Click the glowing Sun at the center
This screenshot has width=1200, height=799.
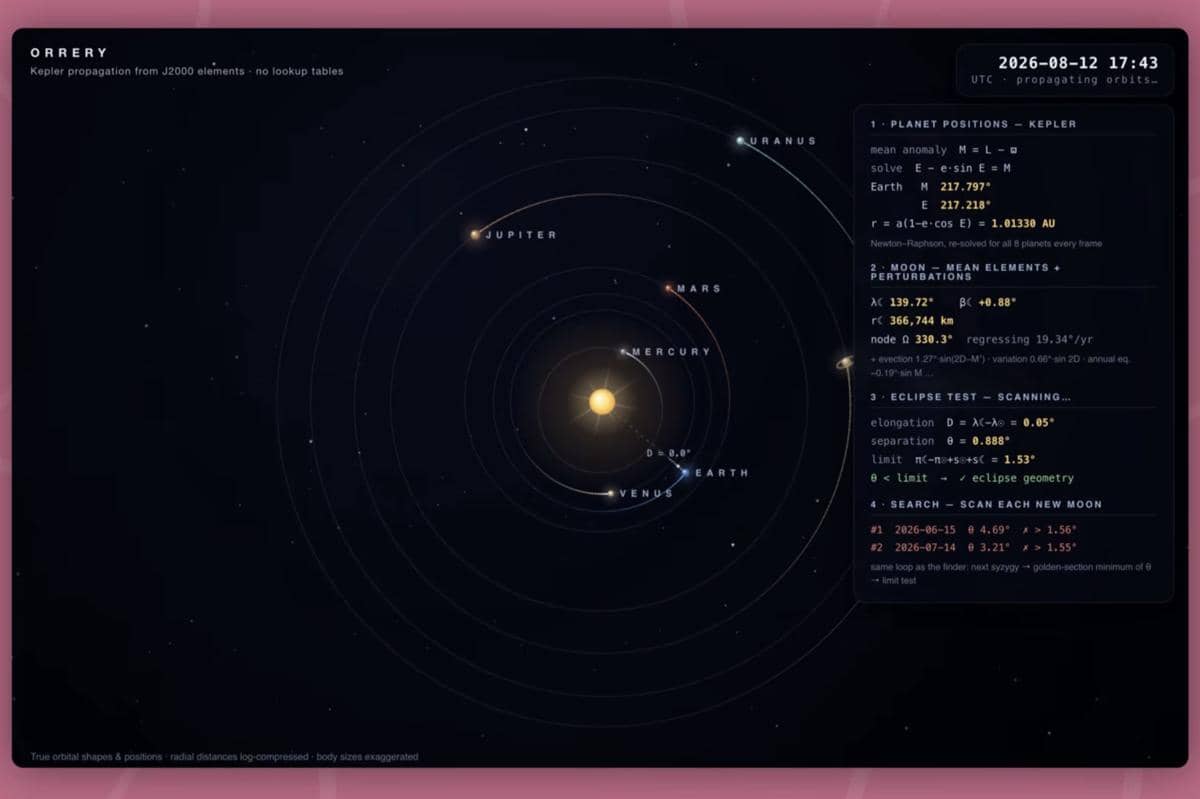click(601, 402)
